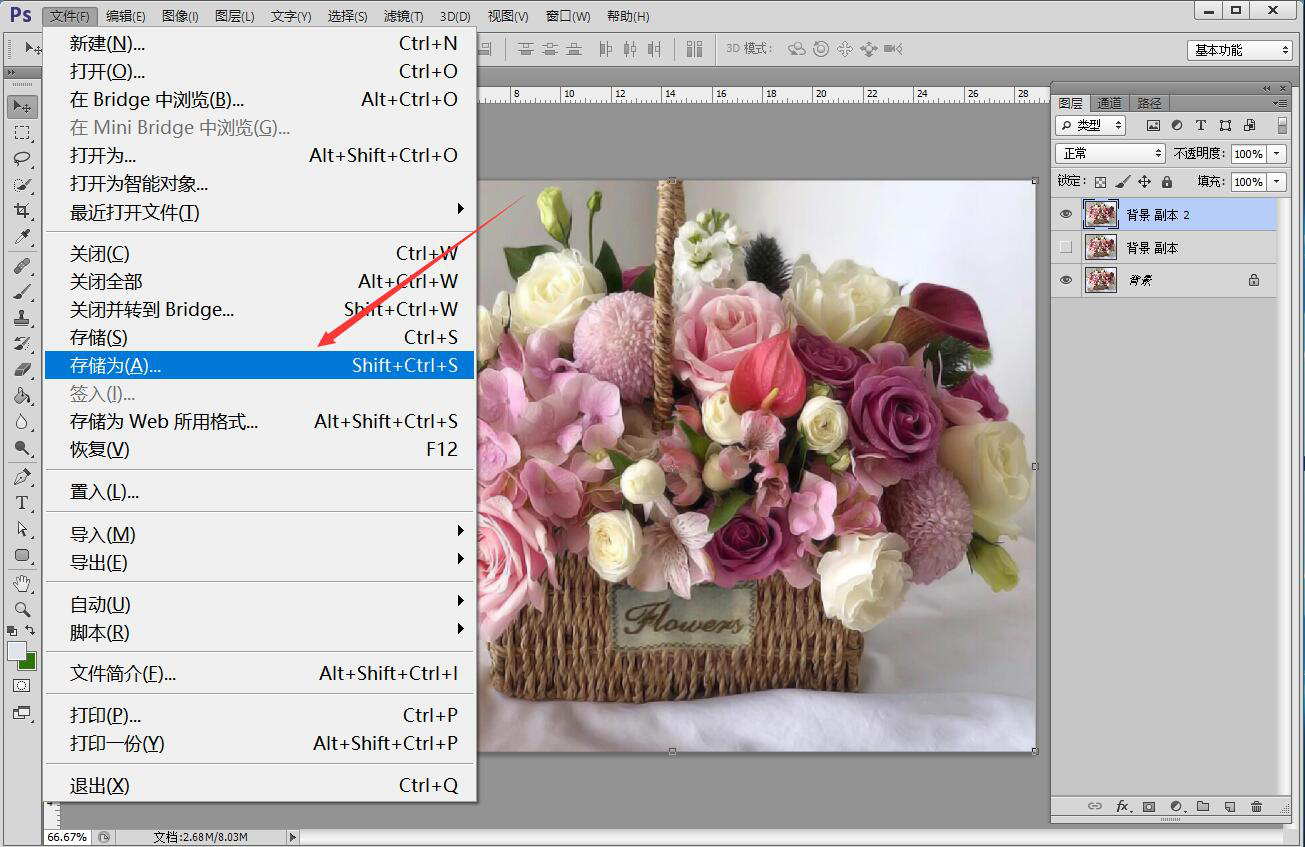Screen dimensions: 1305x847
Task: Open the 图像 menu
Action: tap(180, 16)
